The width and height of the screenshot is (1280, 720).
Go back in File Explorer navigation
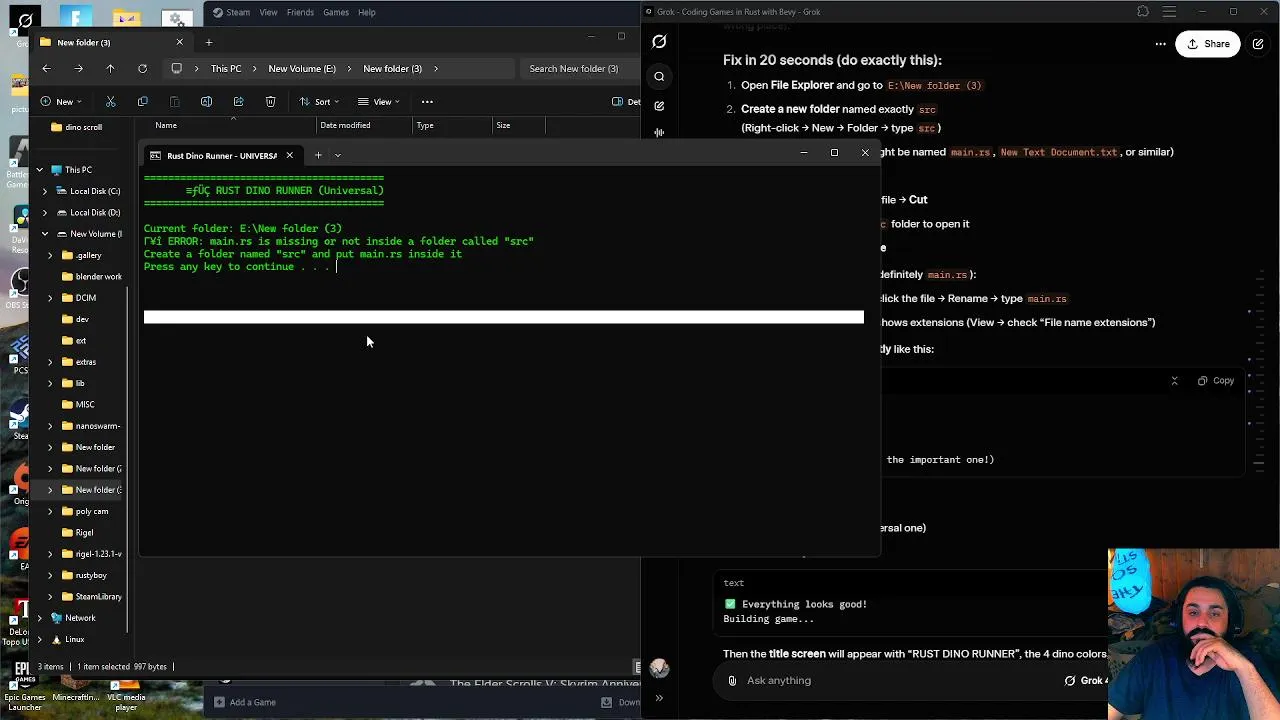tap(46, 68)
